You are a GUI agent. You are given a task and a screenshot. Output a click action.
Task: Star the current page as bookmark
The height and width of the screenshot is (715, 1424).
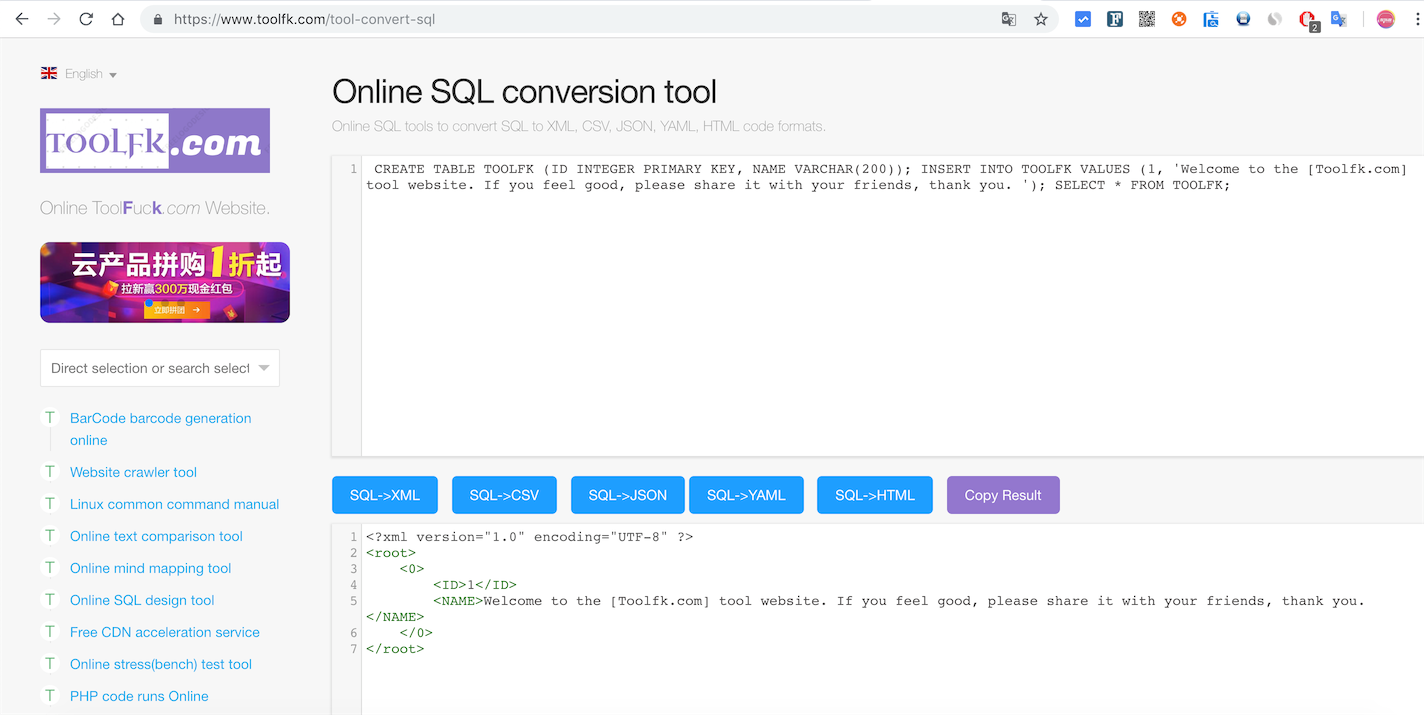coord(1041,18)
